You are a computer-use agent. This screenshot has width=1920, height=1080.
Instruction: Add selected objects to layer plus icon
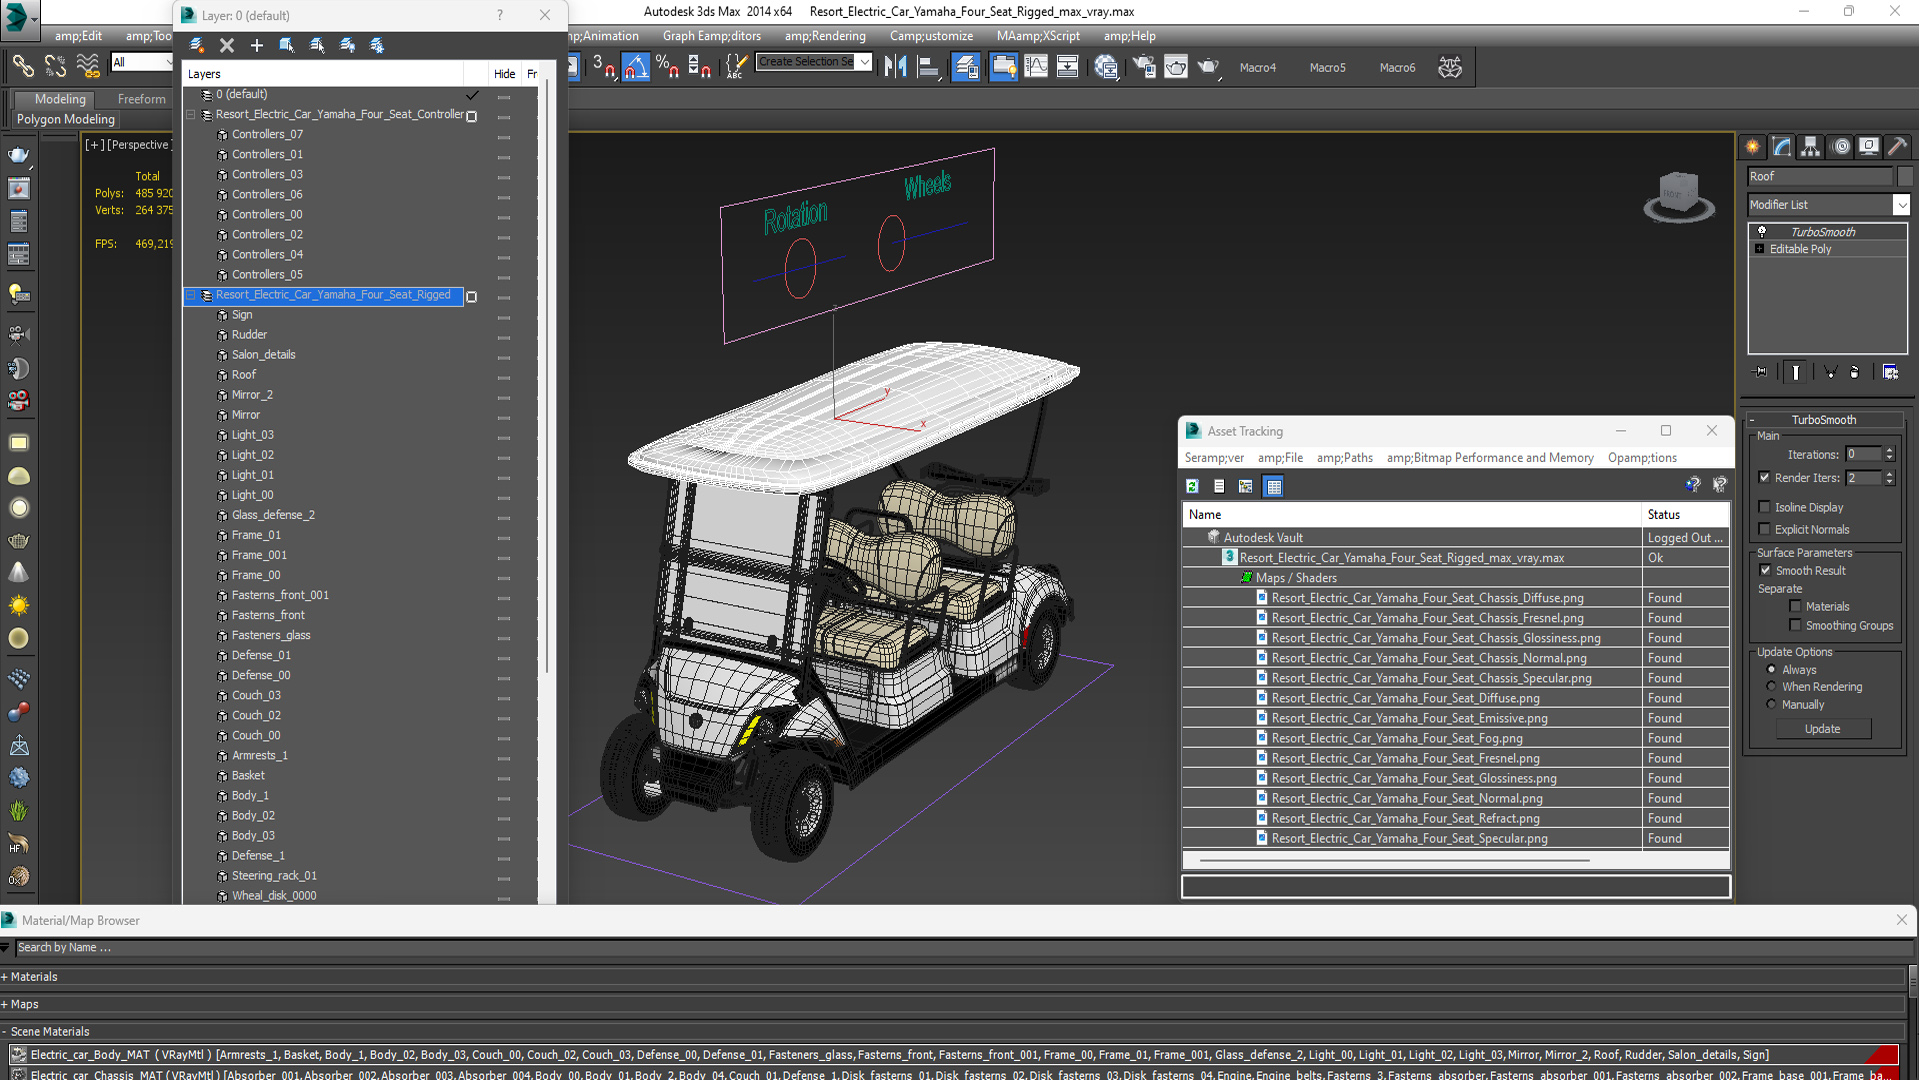click(257, 45)
